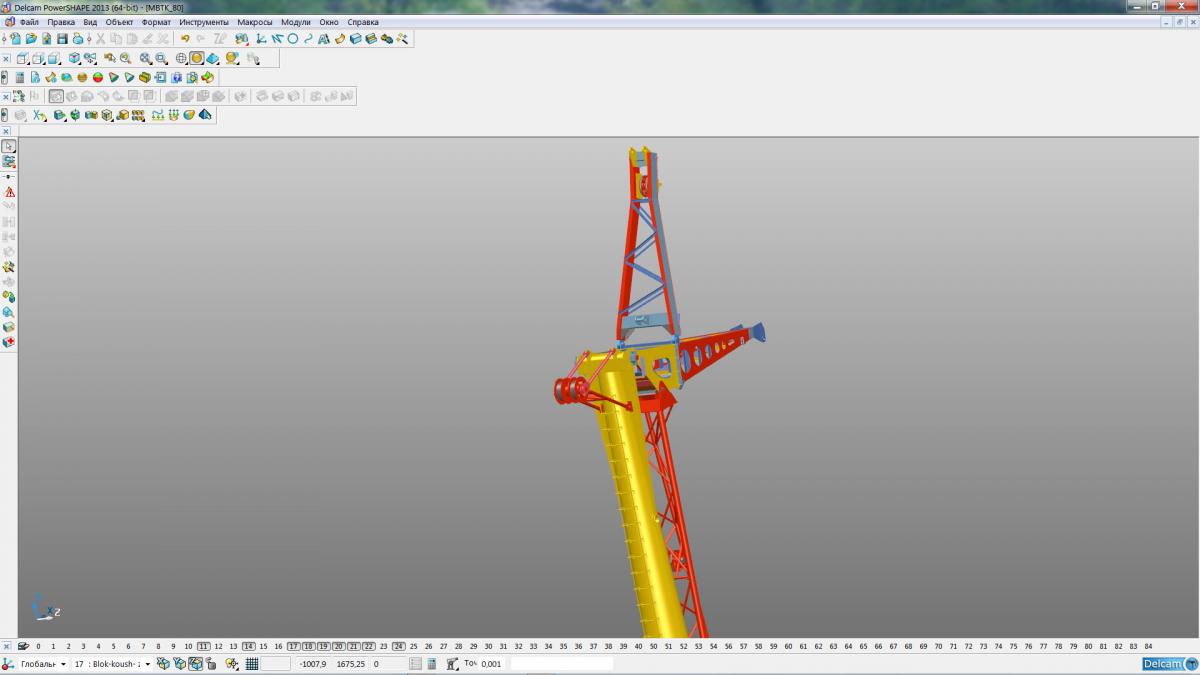Pick the Select arrow tool

[x=9, y=146]
